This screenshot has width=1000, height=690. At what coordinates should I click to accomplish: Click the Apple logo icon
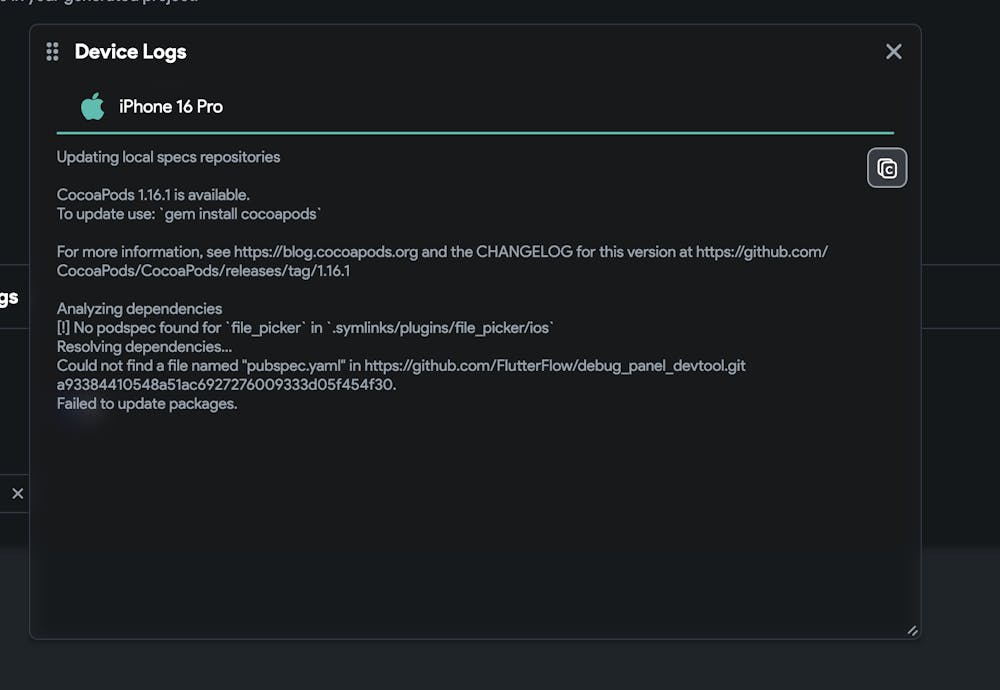pos(93,106)
